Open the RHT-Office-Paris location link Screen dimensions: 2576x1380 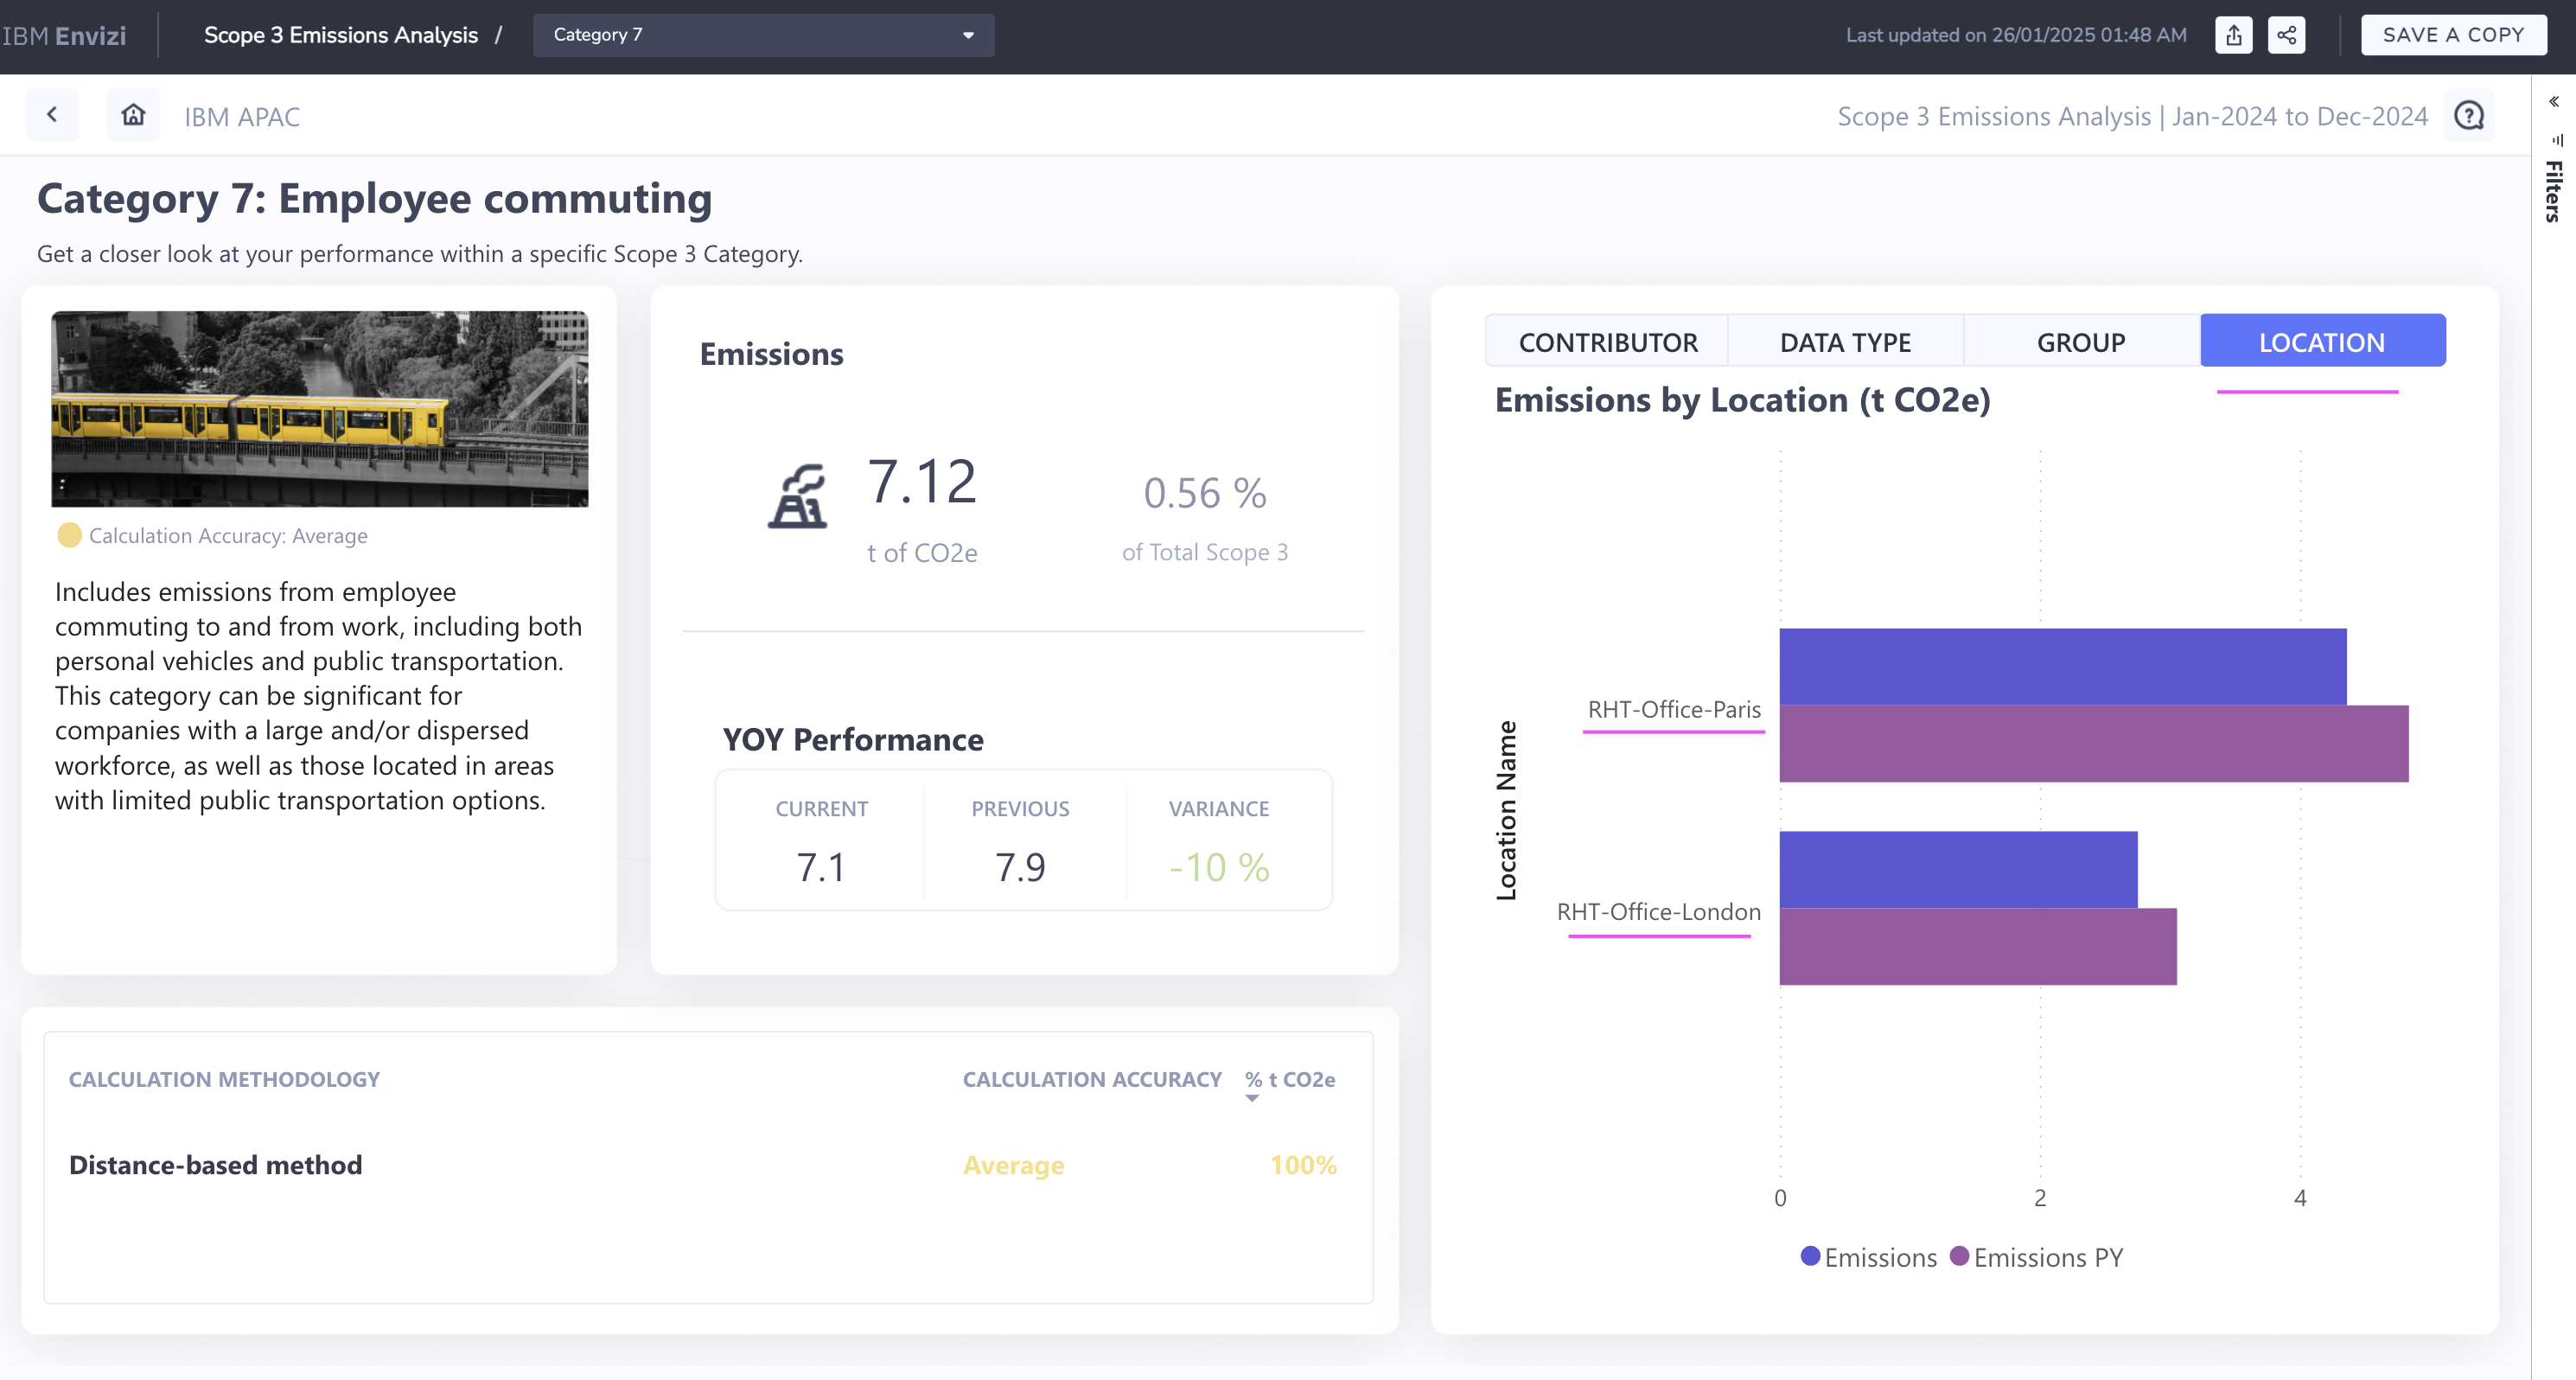[x=1674, y=710]
